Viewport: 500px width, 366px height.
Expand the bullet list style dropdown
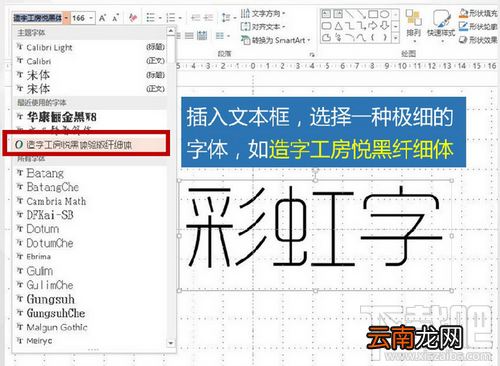160,18
